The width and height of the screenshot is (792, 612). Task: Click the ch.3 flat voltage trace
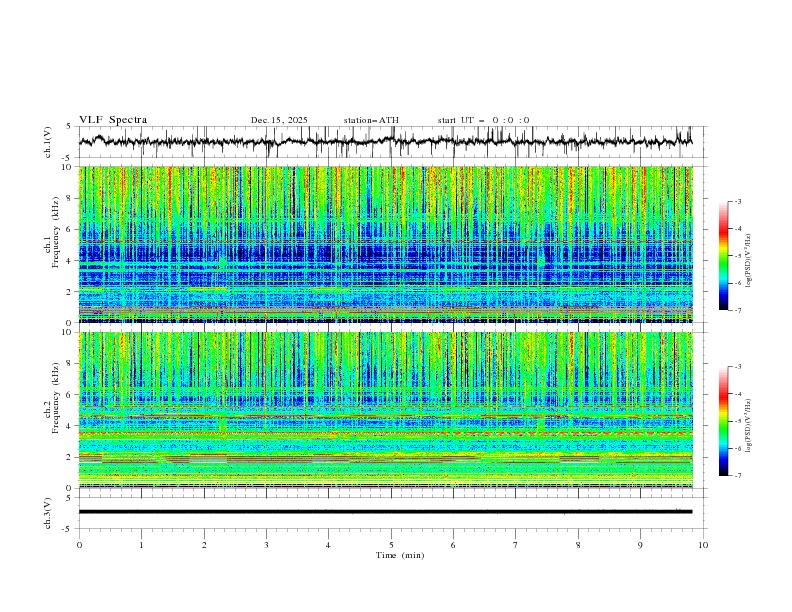(x=385, y=512)
